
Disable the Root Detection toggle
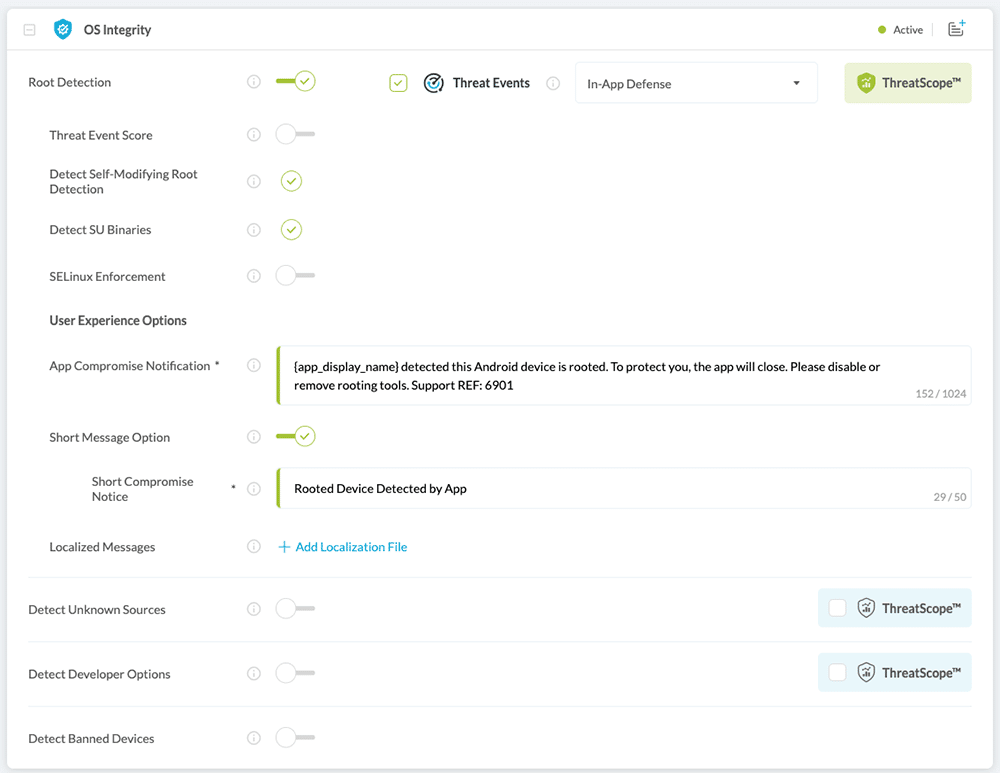click(x=296, y=82)
